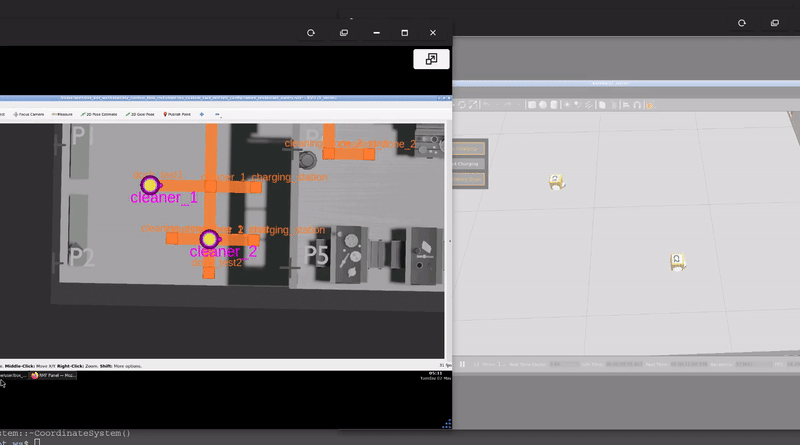Click the reload icon in left window header
Screen dimensions: 800x445
point(311,33)
